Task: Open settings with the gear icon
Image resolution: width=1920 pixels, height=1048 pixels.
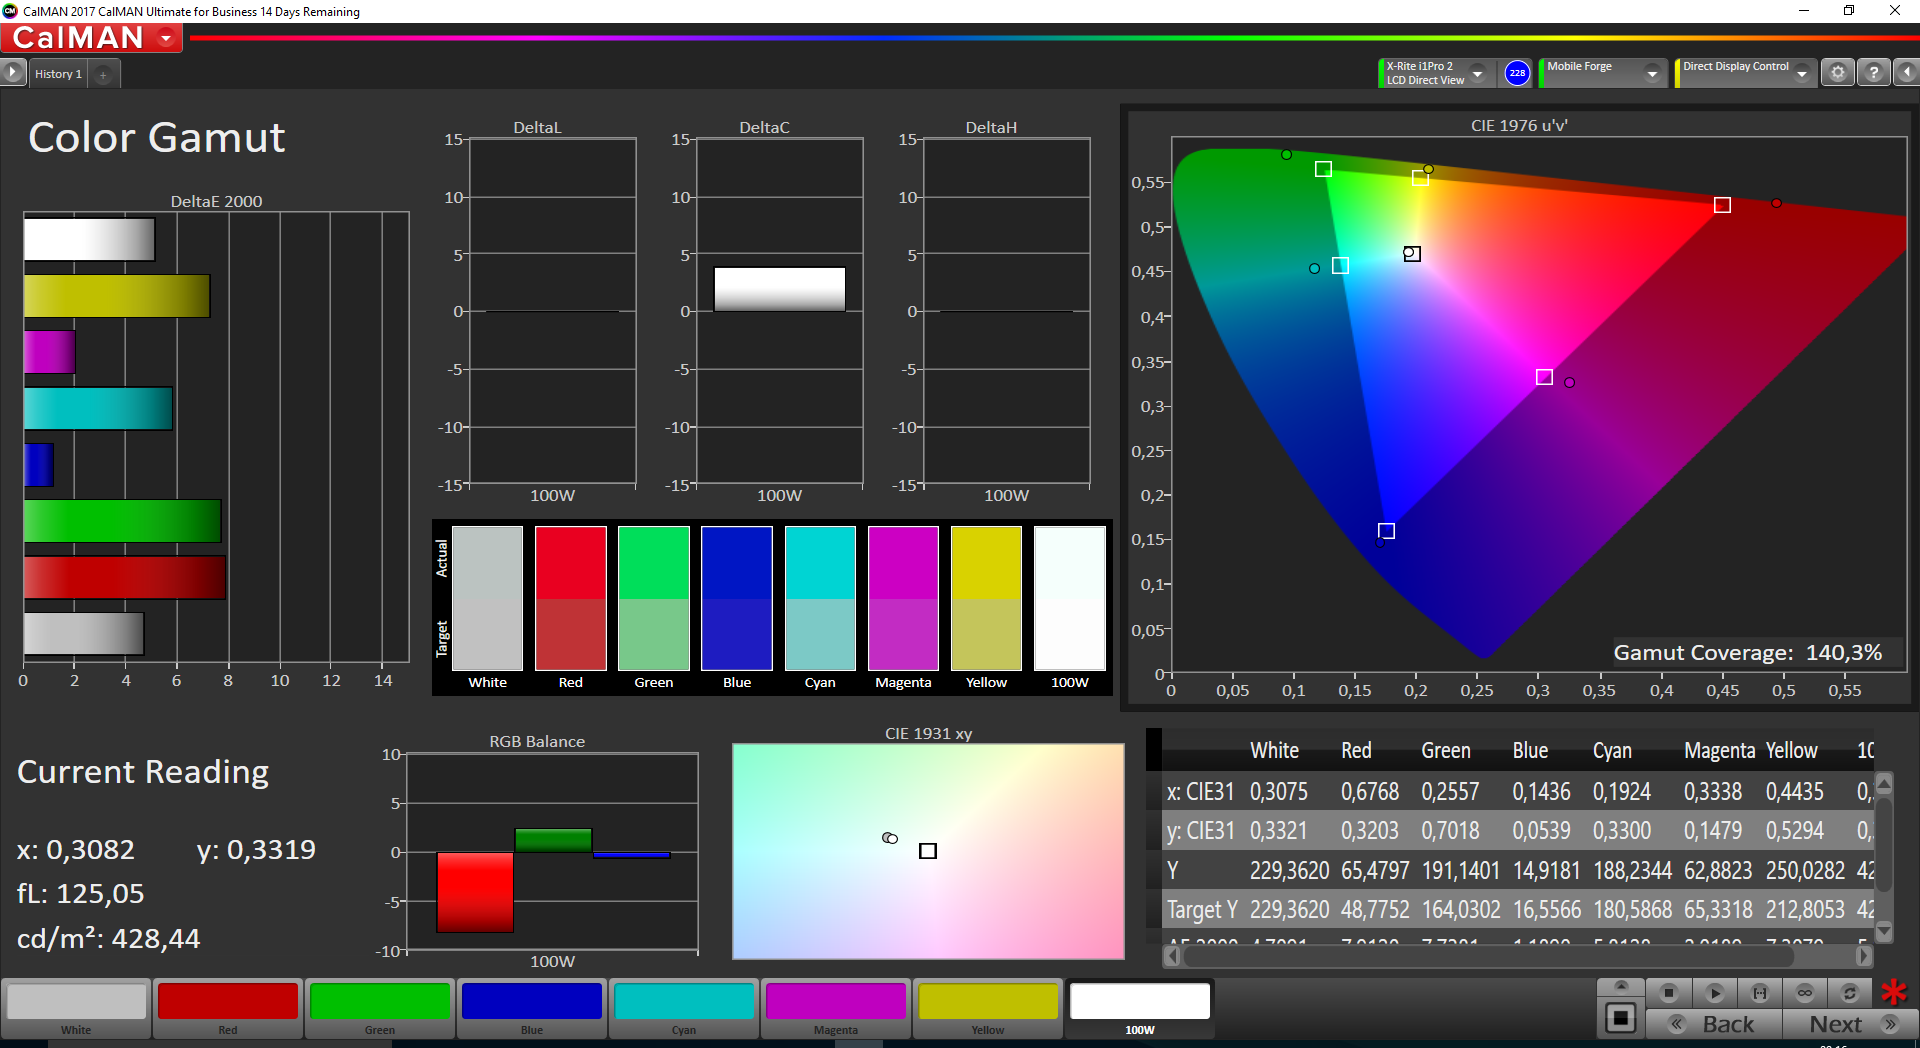Action: coord(1837,73)
